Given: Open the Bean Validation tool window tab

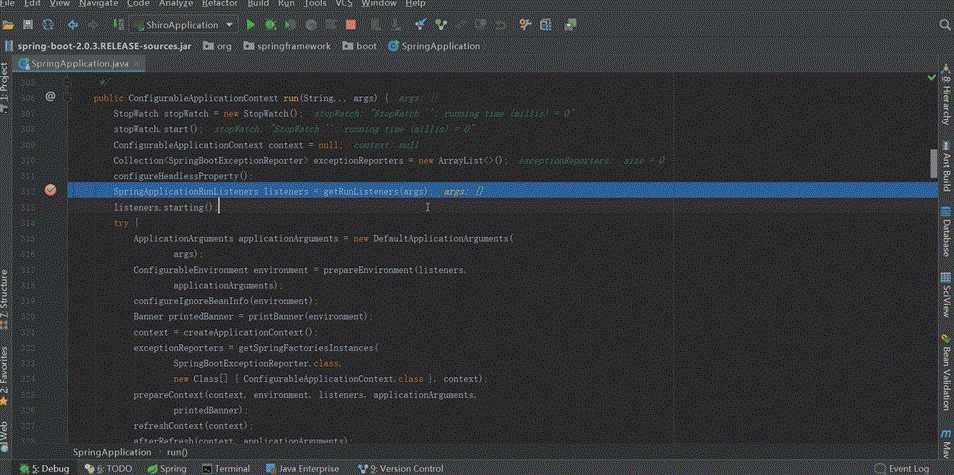Looking at the screenshot, I should (x=946, y=373).
